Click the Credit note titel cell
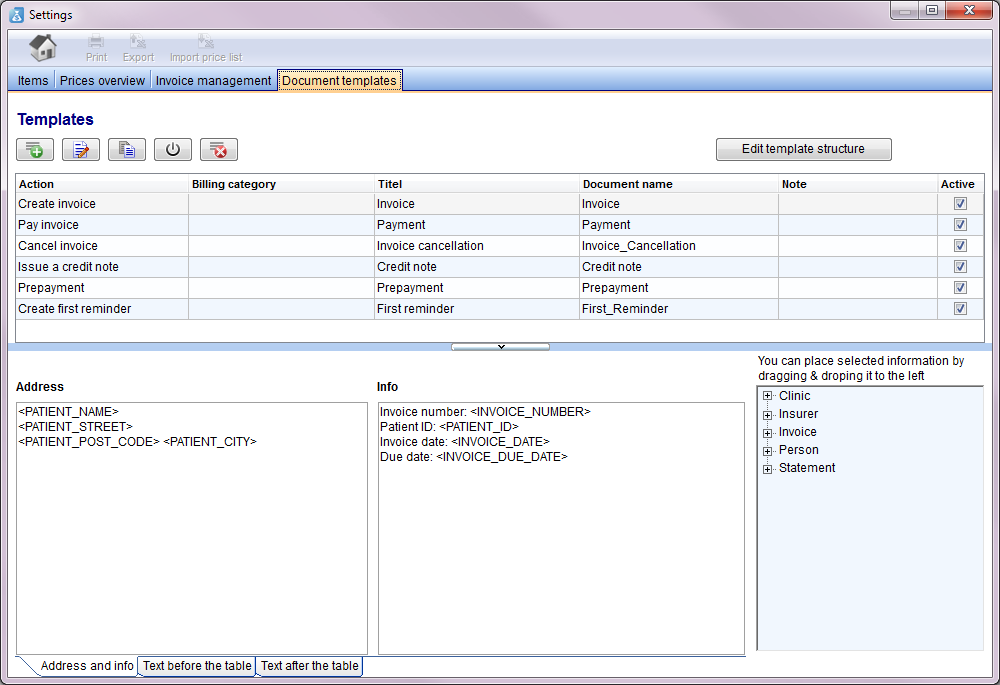The image size is (1000, 685). [477, 267]
